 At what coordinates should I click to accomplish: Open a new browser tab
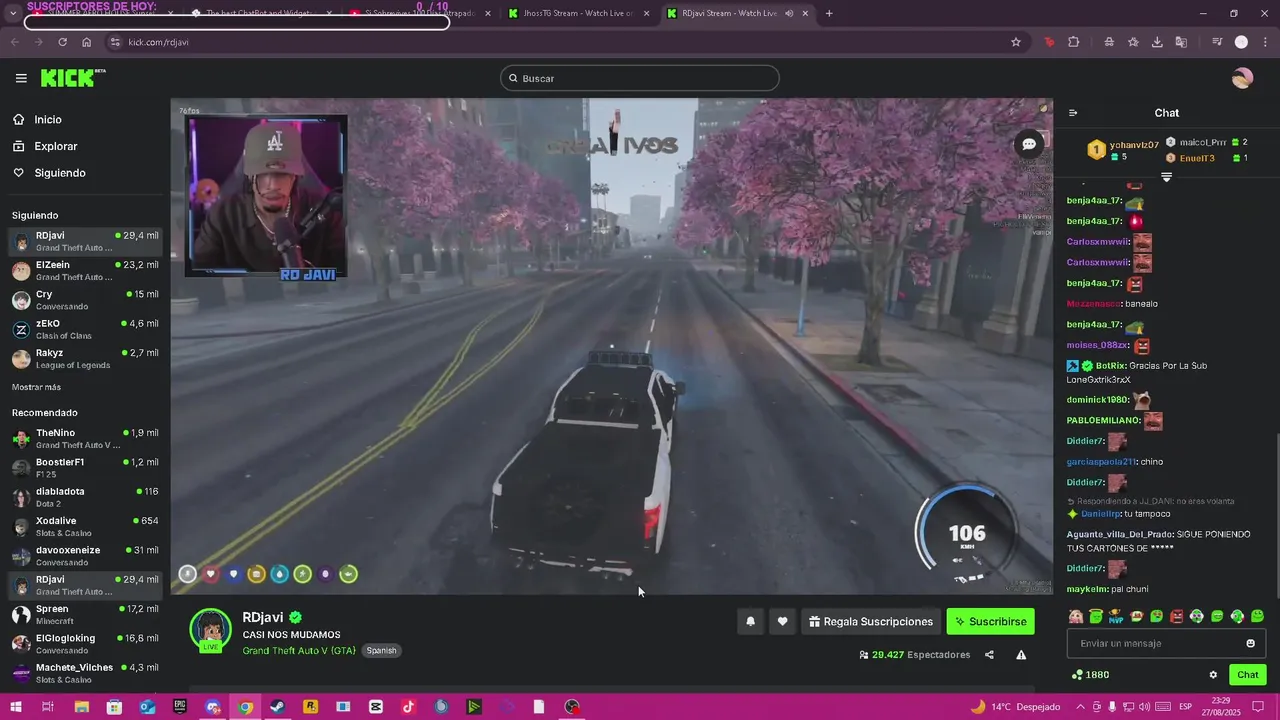click(x=829, y=13)
